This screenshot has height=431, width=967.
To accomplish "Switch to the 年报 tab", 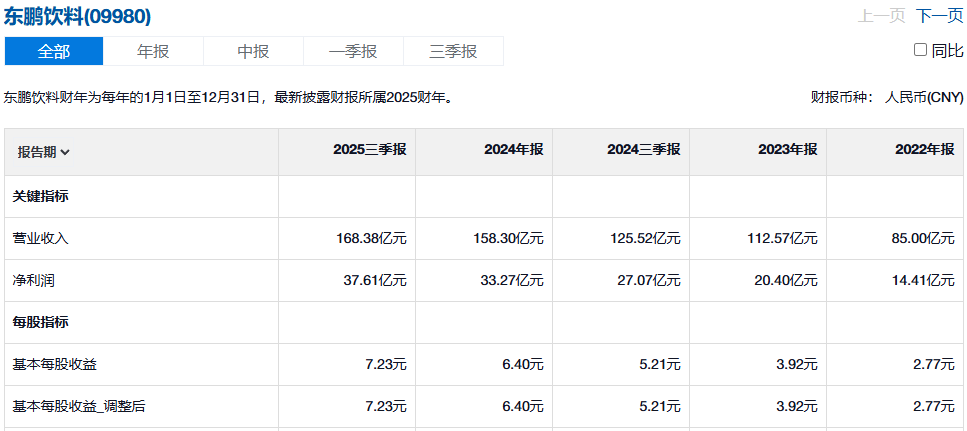I will pos(153,51).
